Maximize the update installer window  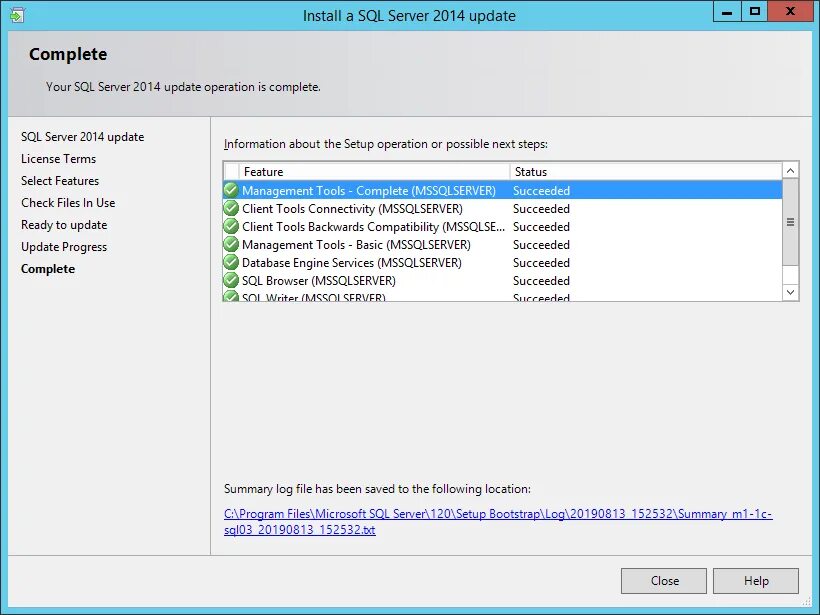(x=755, y=12)
